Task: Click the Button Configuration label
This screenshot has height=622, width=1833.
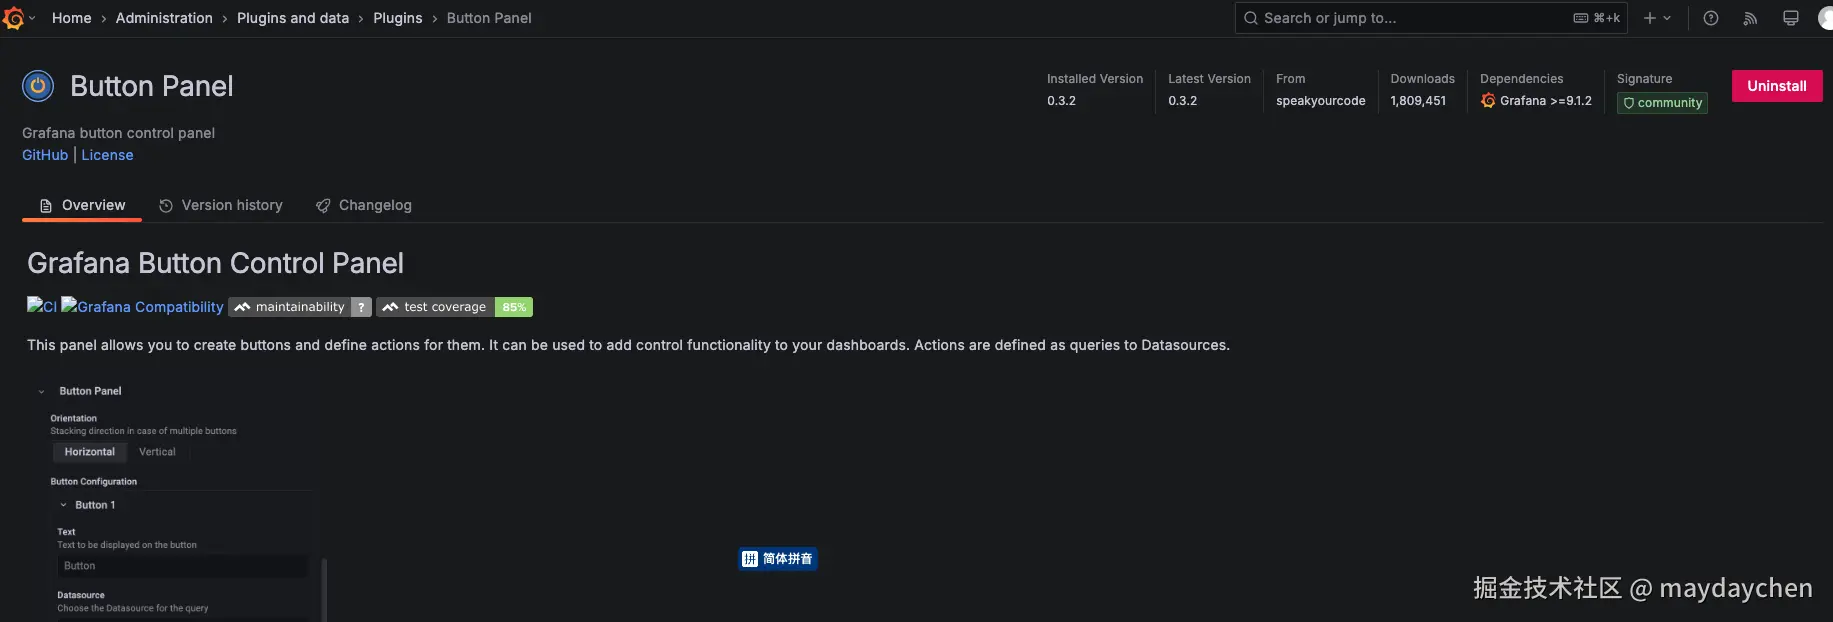Action: click(x=94, y=482)
